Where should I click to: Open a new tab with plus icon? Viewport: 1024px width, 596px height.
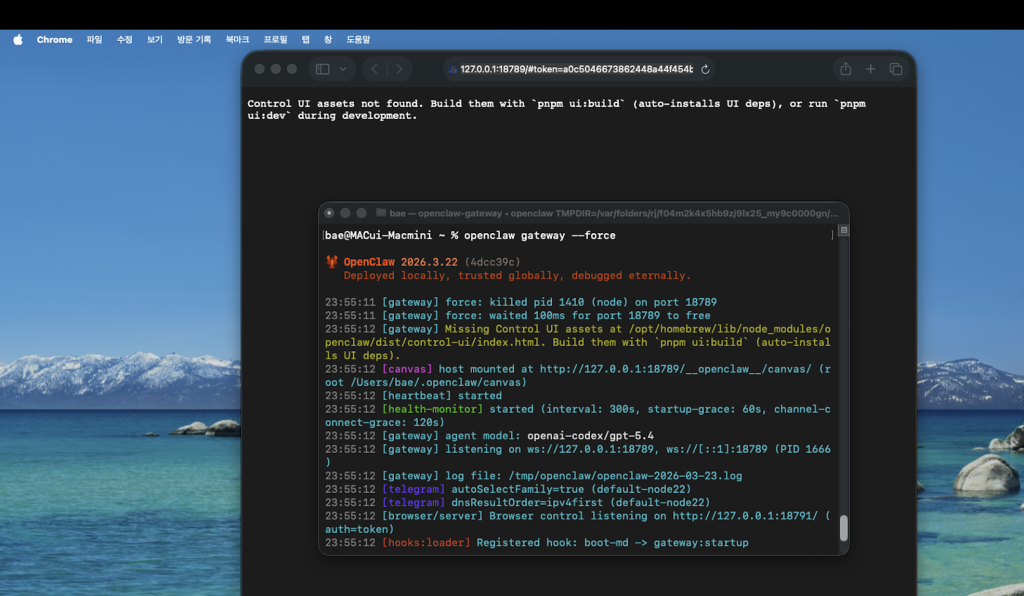click(871, 69)
